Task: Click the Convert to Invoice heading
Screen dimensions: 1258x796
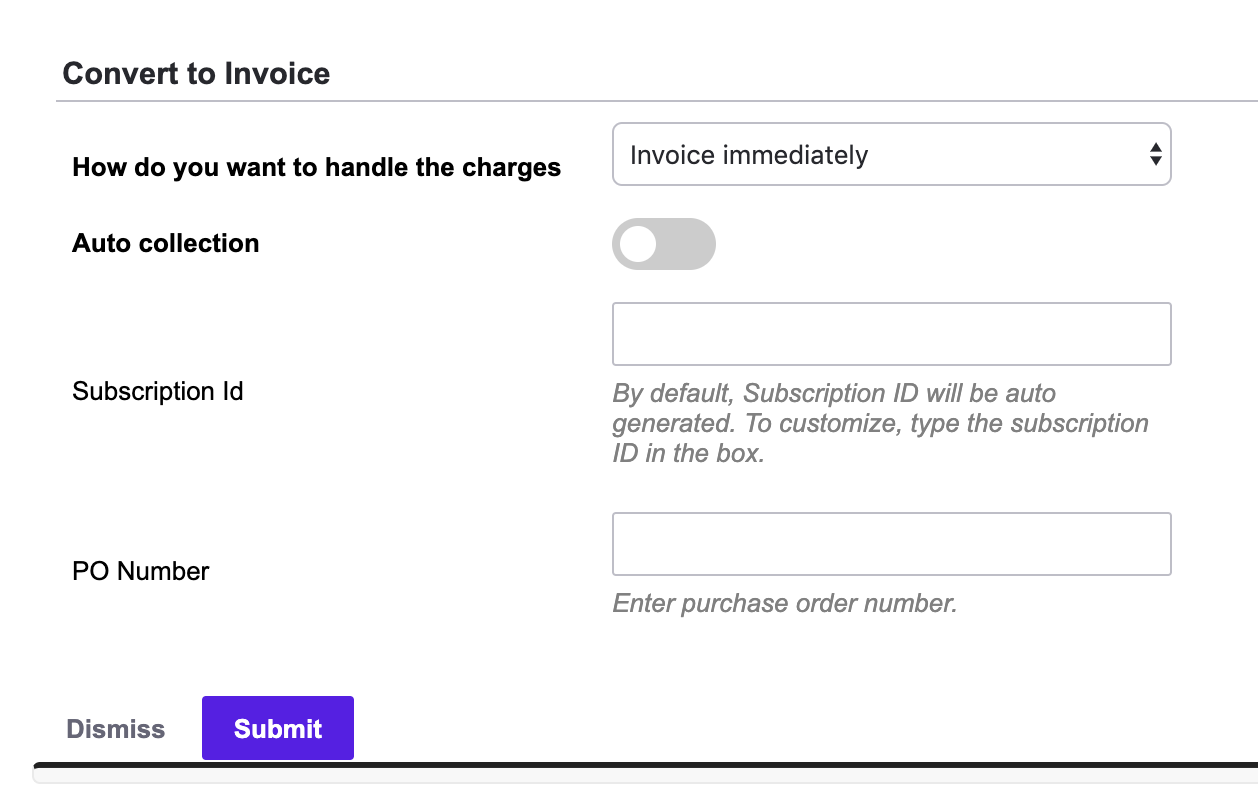Action: click(196, 74)
